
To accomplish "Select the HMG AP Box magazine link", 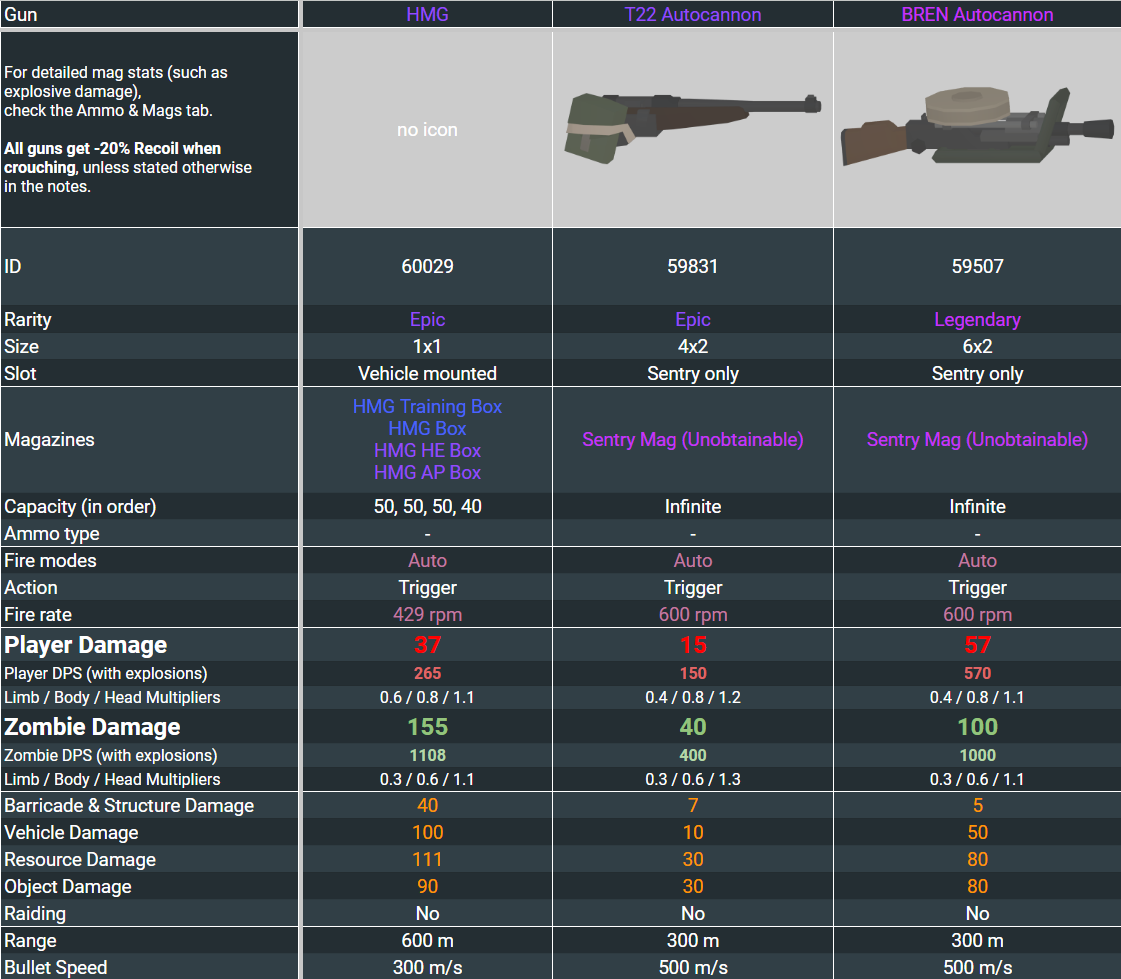I will [x=427, y=473].
